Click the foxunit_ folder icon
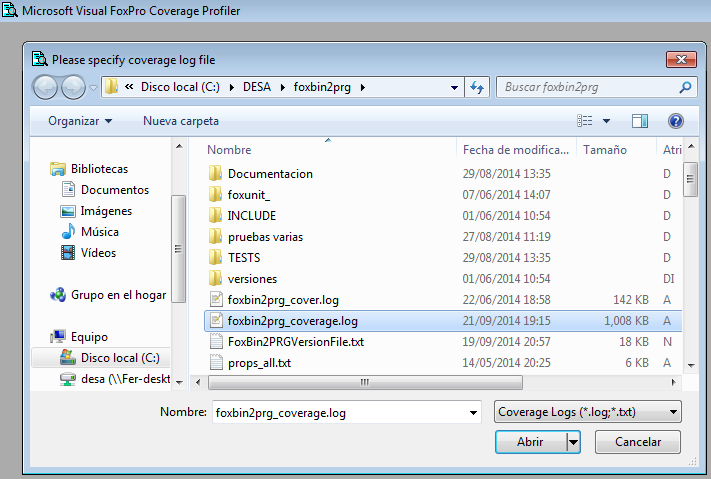 point(216,194)
